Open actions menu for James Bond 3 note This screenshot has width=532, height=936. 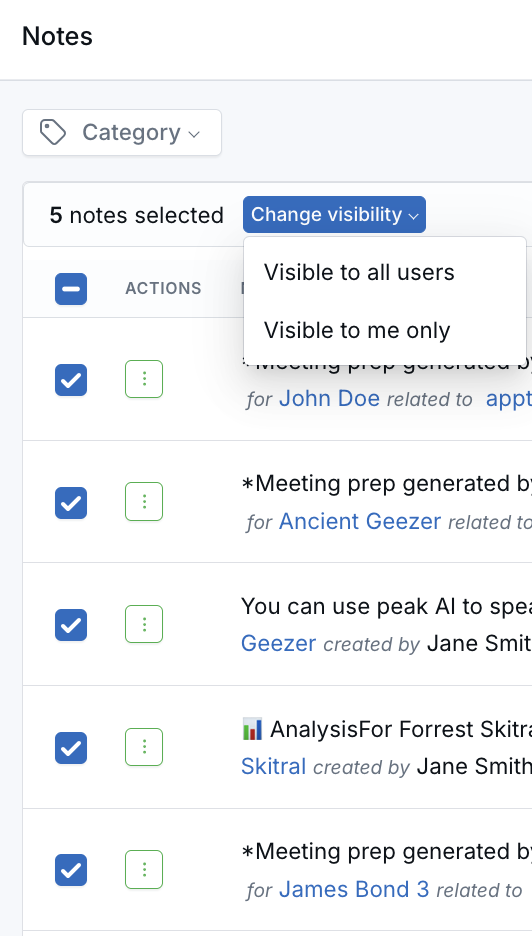click(x=144, y=870)
